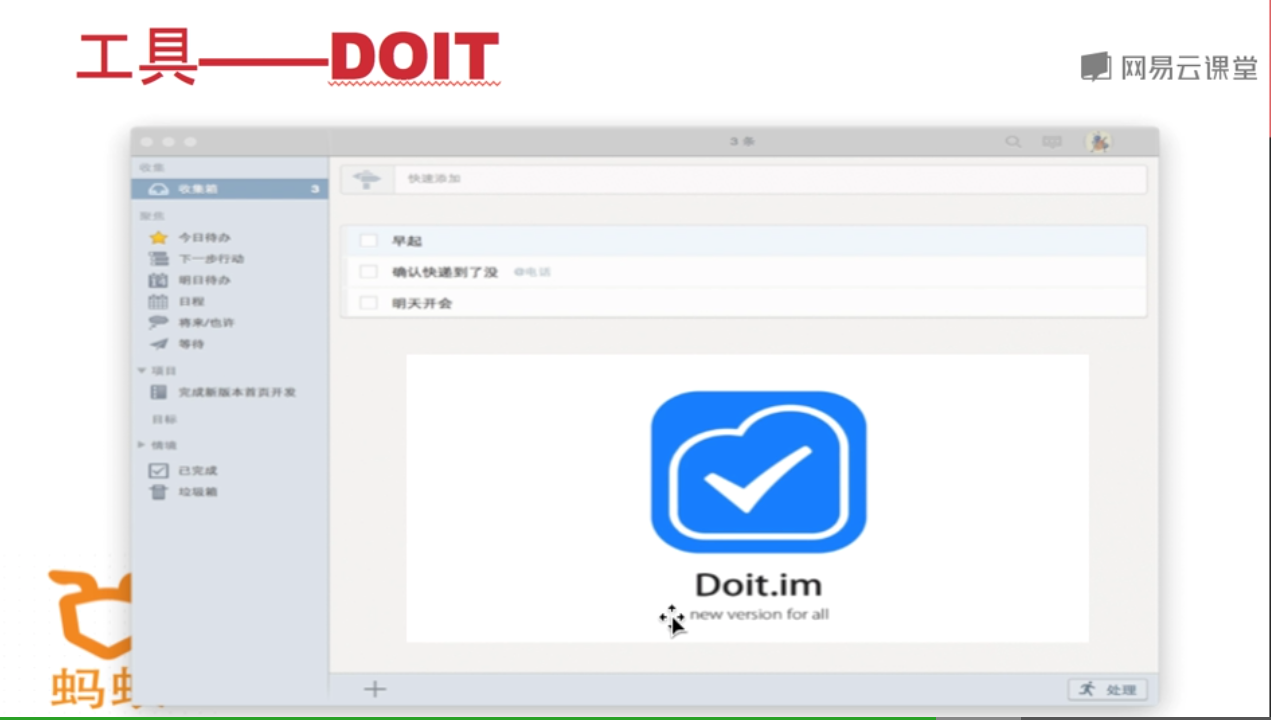Viewport: 1271px width, 720px height.
Task: Click the 目标 goals heading
Action: point(164,419)
